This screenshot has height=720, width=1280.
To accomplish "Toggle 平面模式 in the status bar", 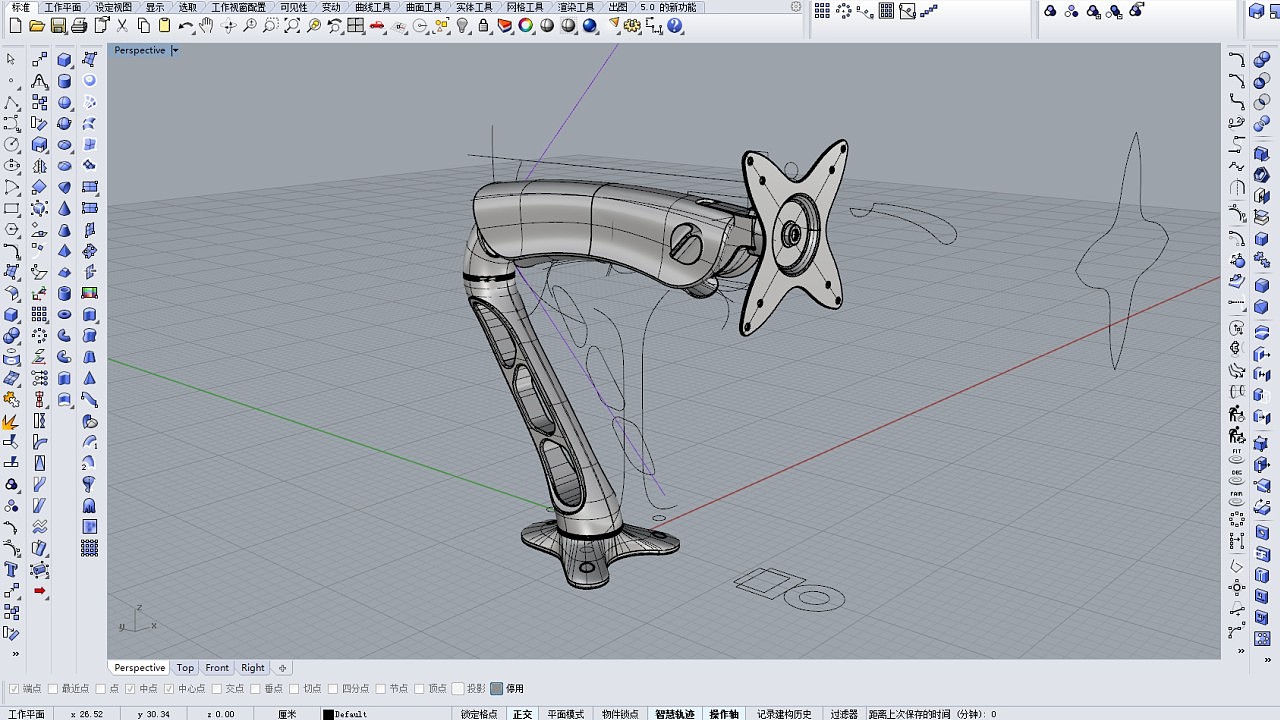I will coord(566,714).
